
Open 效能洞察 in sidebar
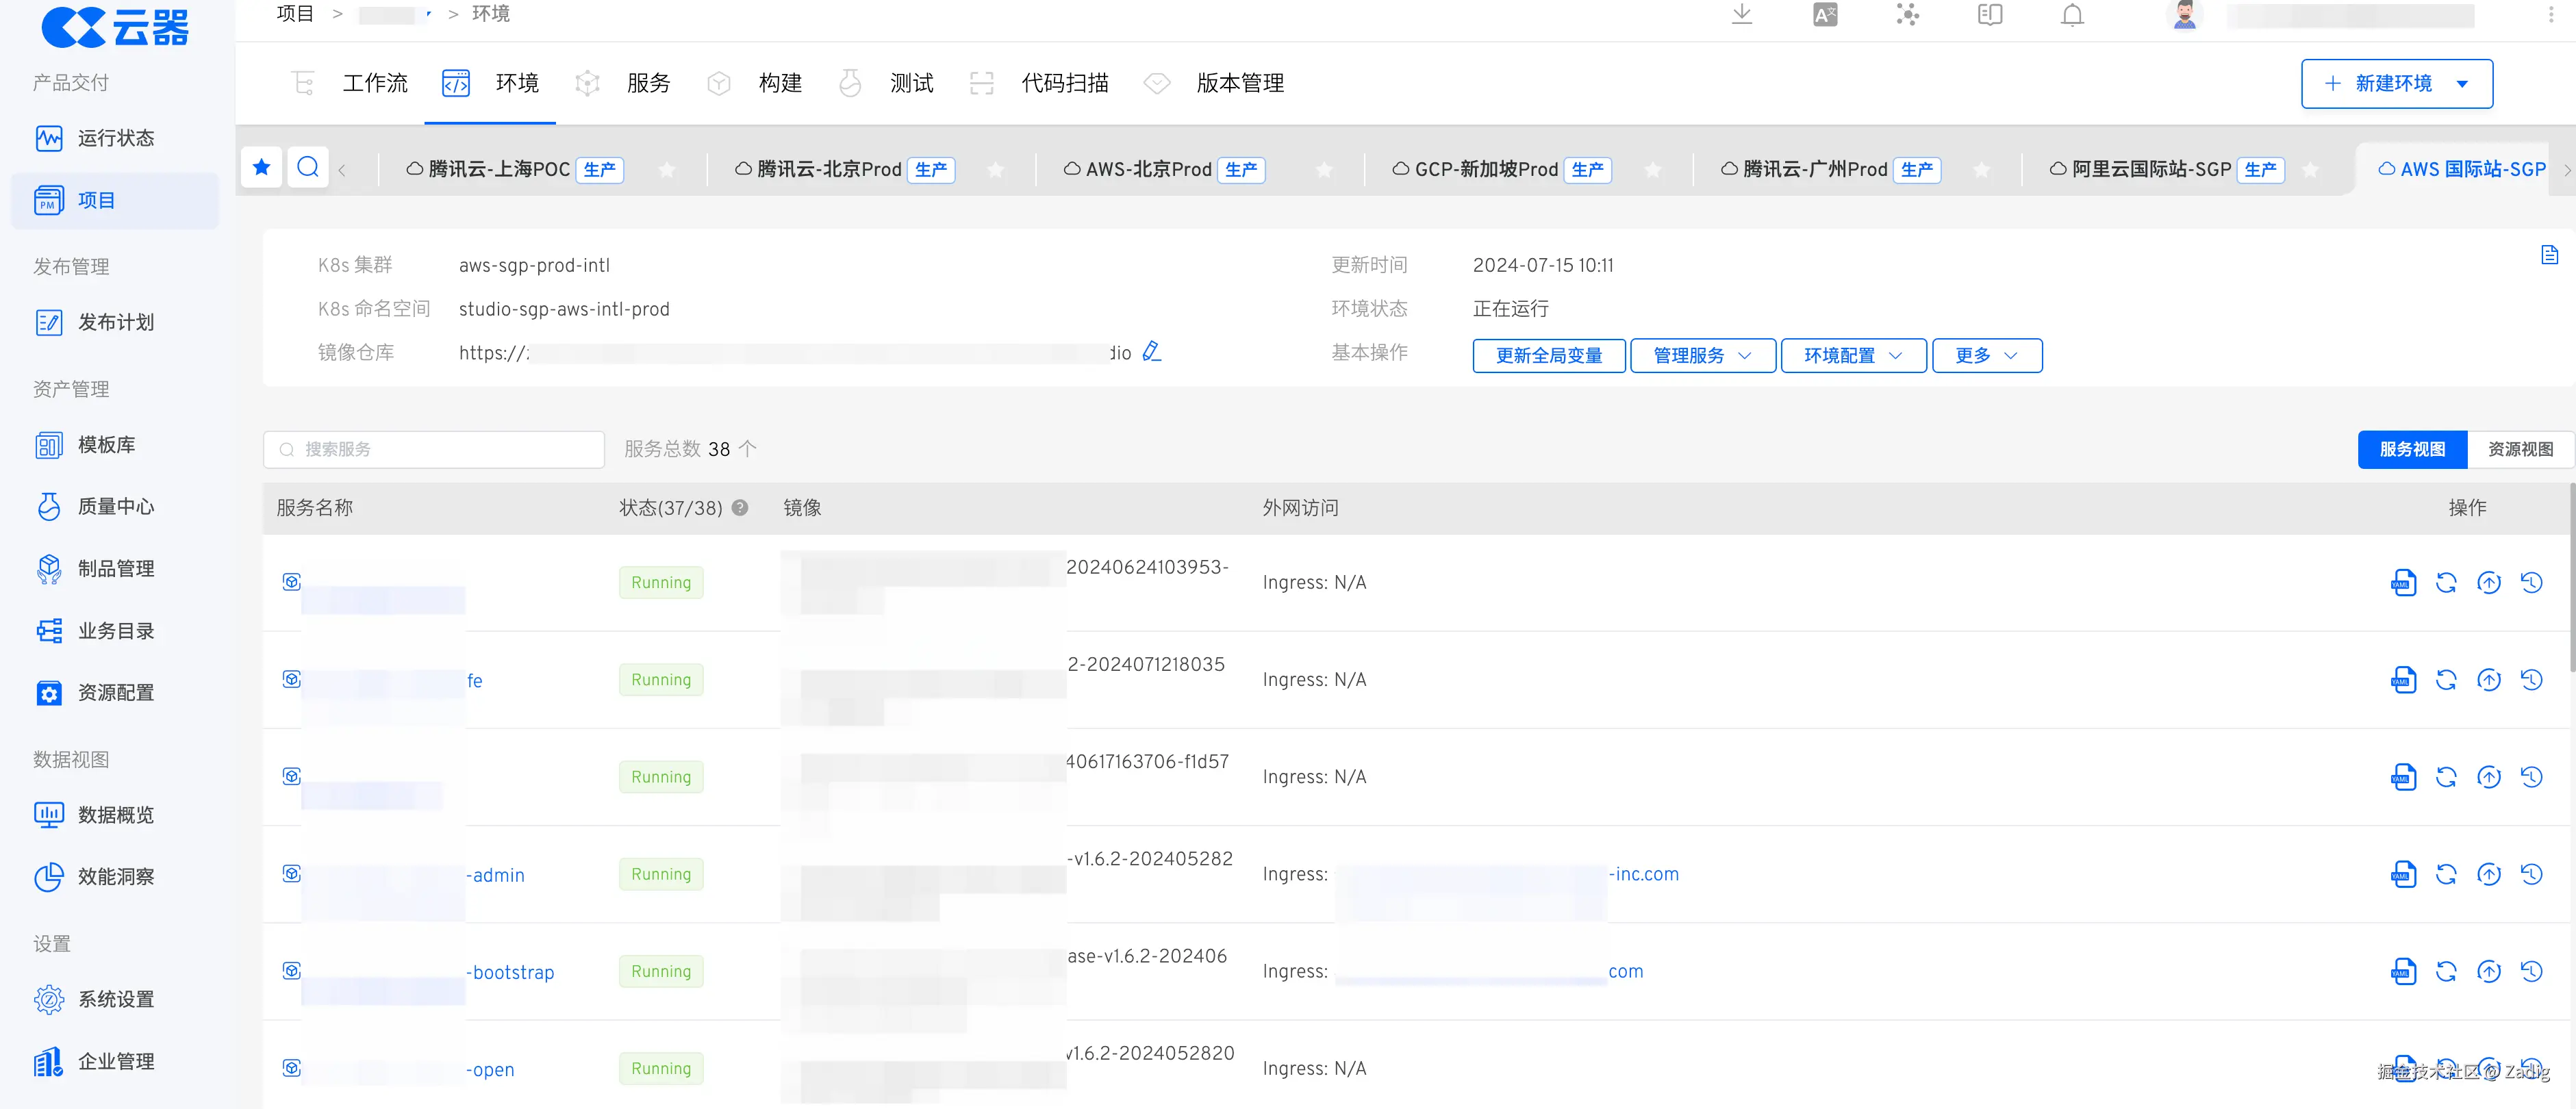coord(115,876)
